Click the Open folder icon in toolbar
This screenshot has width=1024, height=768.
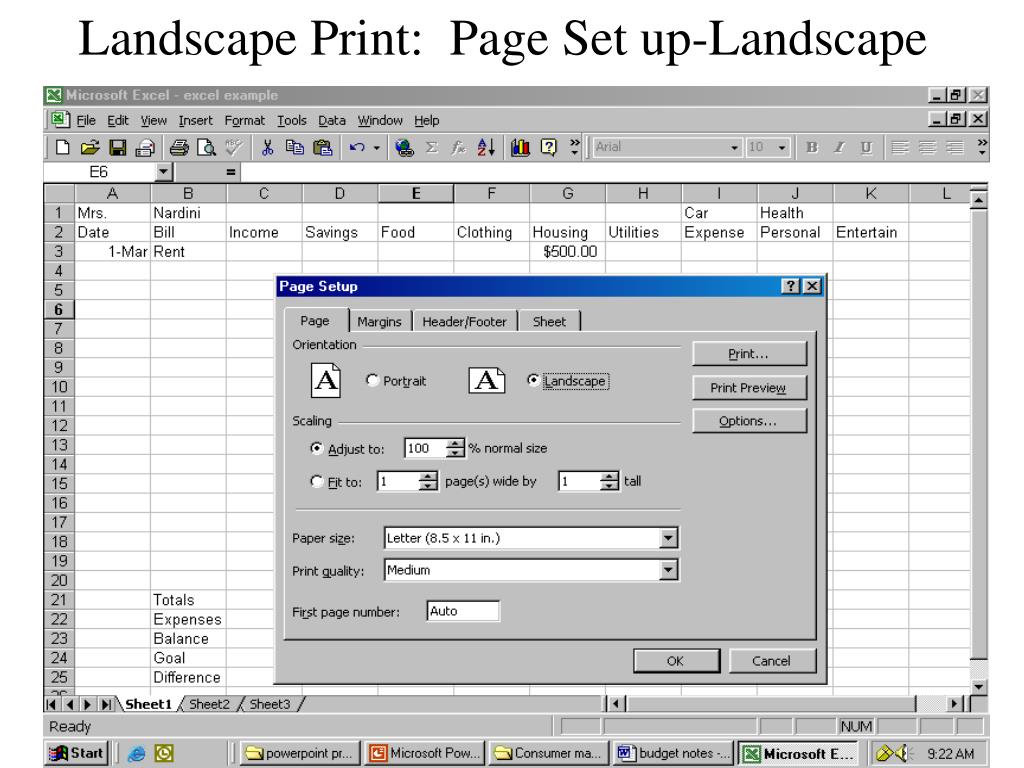click(90, 148)
